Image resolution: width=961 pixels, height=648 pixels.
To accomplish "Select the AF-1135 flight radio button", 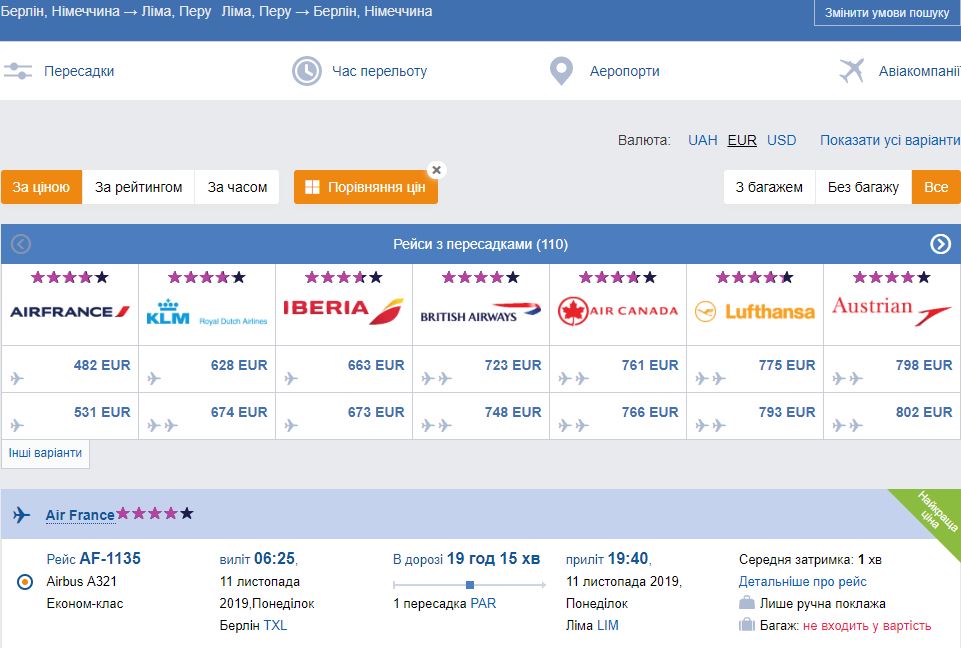I will point(26,582).
